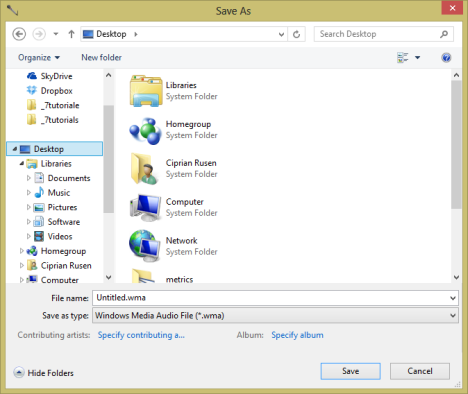Click the search magnifier icon
Viewport: 468px width, 394px height.
click(x=444, y=34)
